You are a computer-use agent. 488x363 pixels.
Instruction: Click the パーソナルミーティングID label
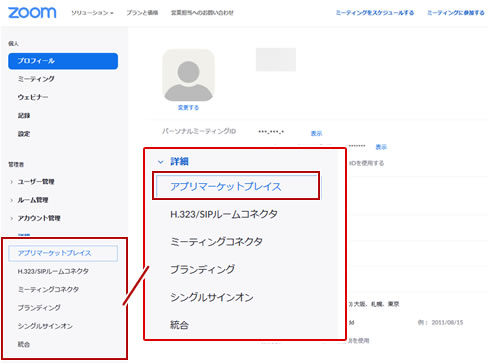click(x=199, y=131)
